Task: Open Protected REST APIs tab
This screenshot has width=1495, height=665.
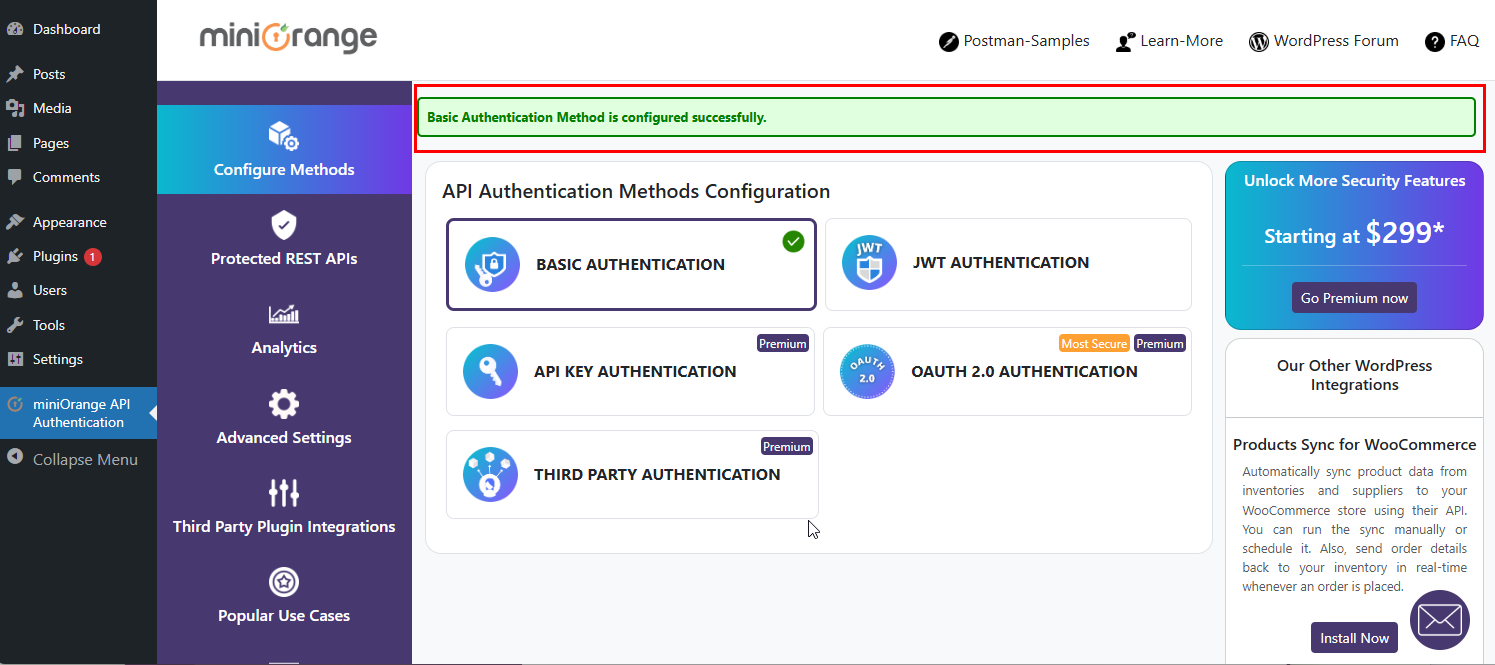Action: point(284,240)
